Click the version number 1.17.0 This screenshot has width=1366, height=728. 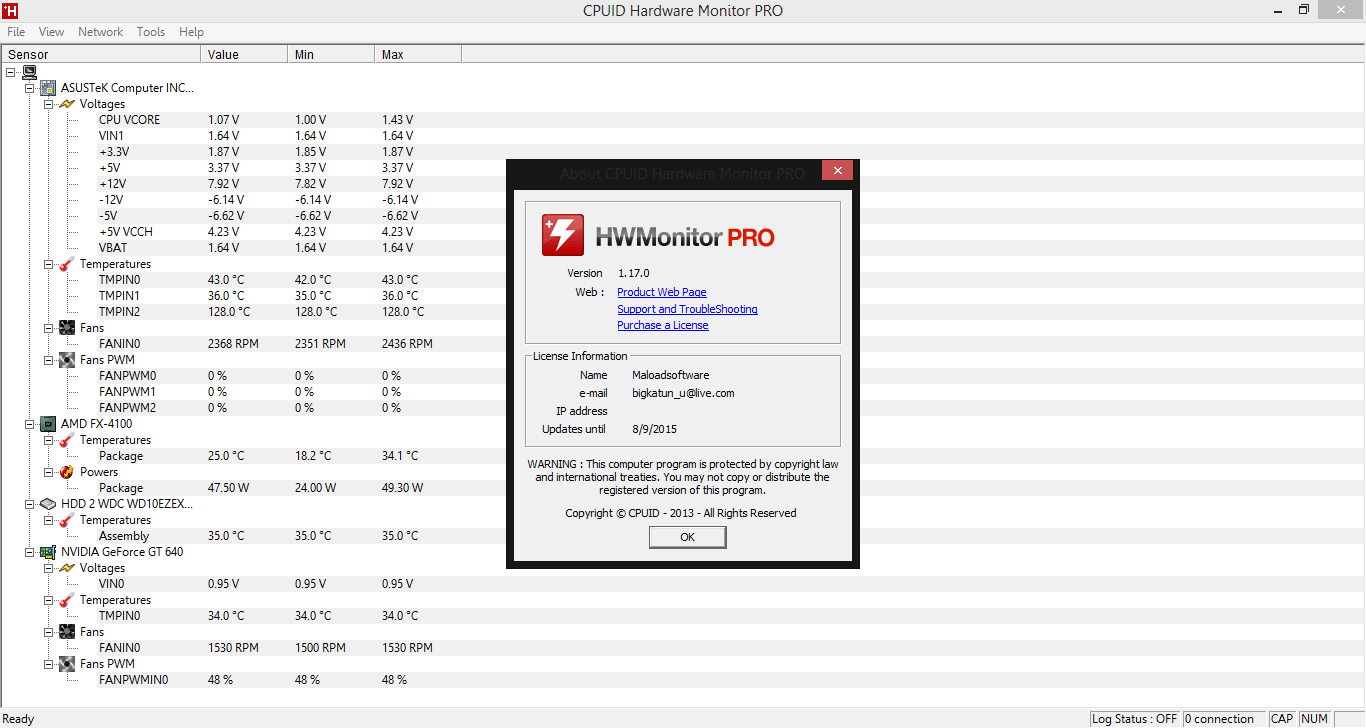click(634, 273)
